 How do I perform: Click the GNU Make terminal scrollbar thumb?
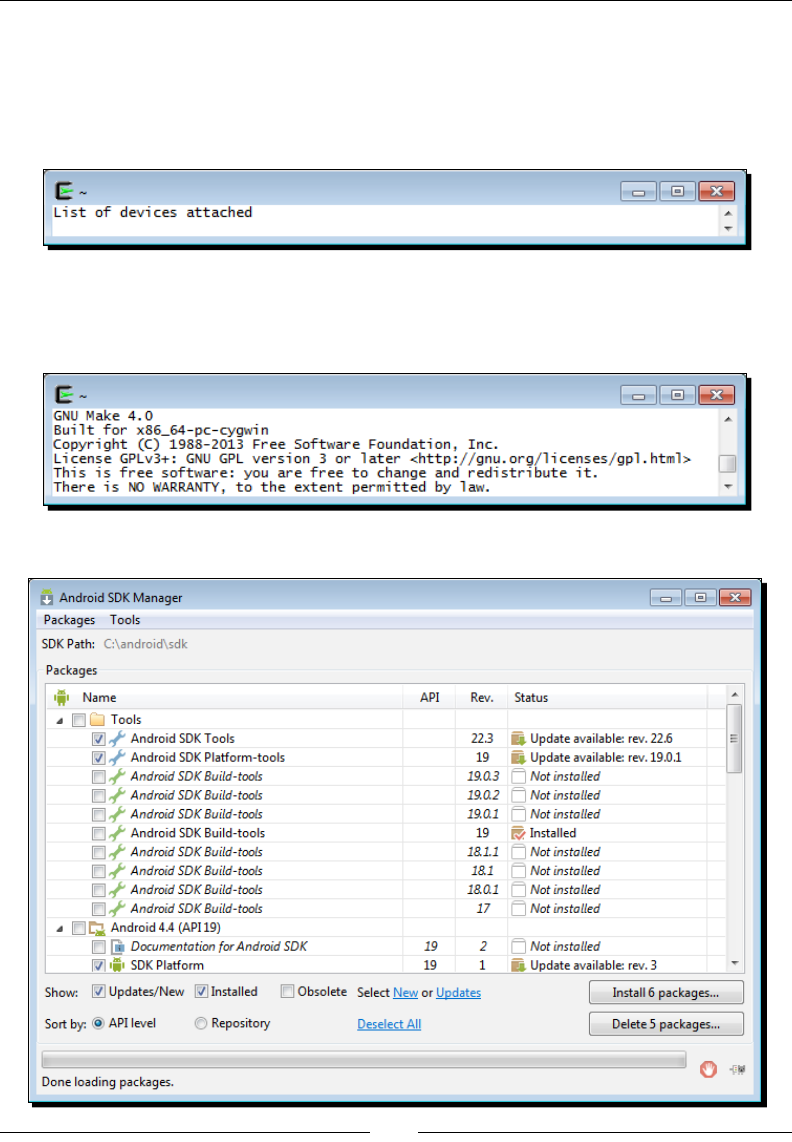[x=727, y=463]
